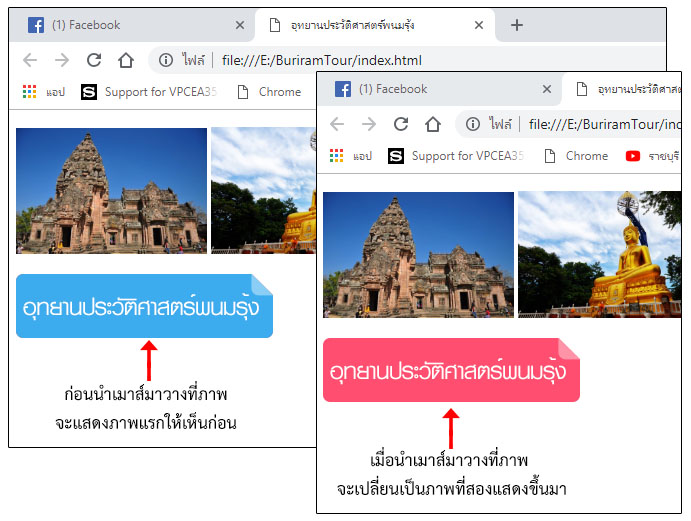This screenshot has width=691, height=521.
Task: Open the Chrome bookmark in the back window
Action: (x=269, y=92)
